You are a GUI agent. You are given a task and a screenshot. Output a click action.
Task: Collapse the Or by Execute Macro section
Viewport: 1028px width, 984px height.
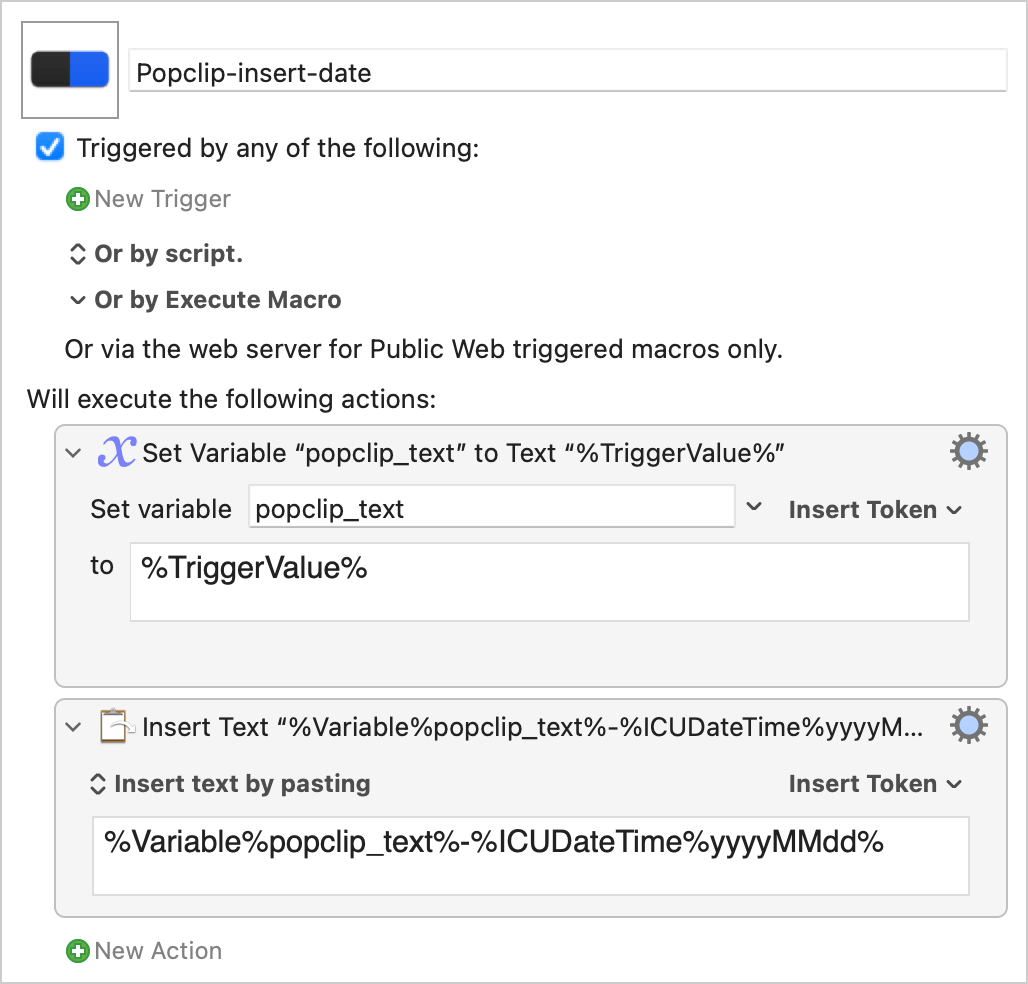click(77, 300)
